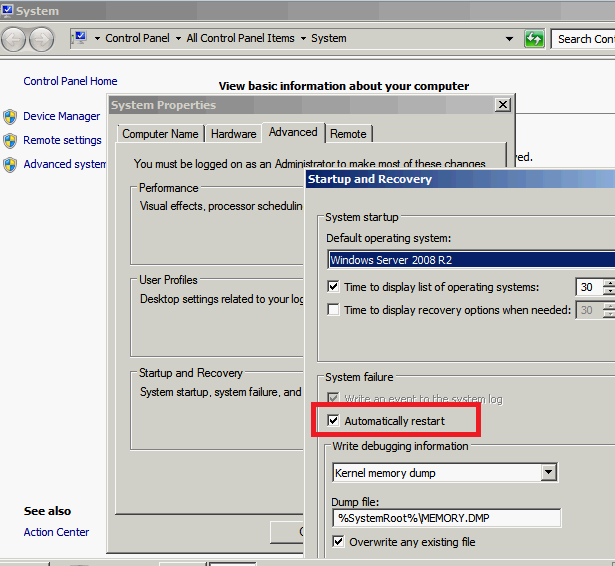
Task: Click the green refresh icon in address bar
Action: tap(535, 39)
